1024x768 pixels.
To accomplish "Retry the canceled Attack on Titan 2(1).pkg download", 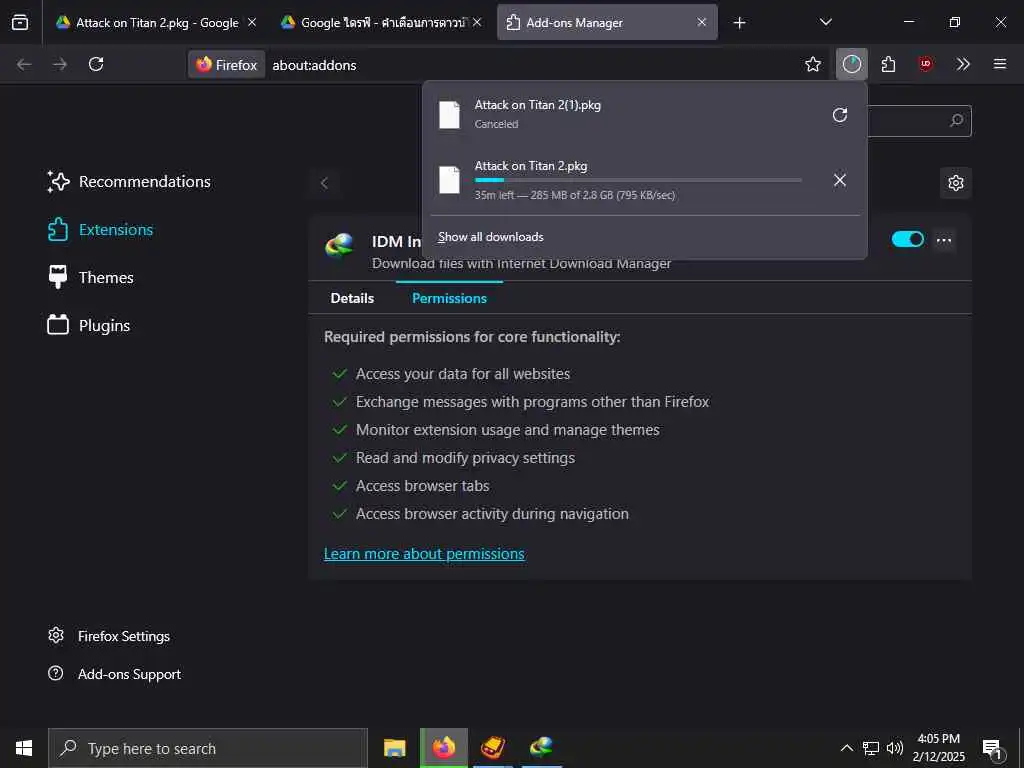I will [x=840, y=115].
